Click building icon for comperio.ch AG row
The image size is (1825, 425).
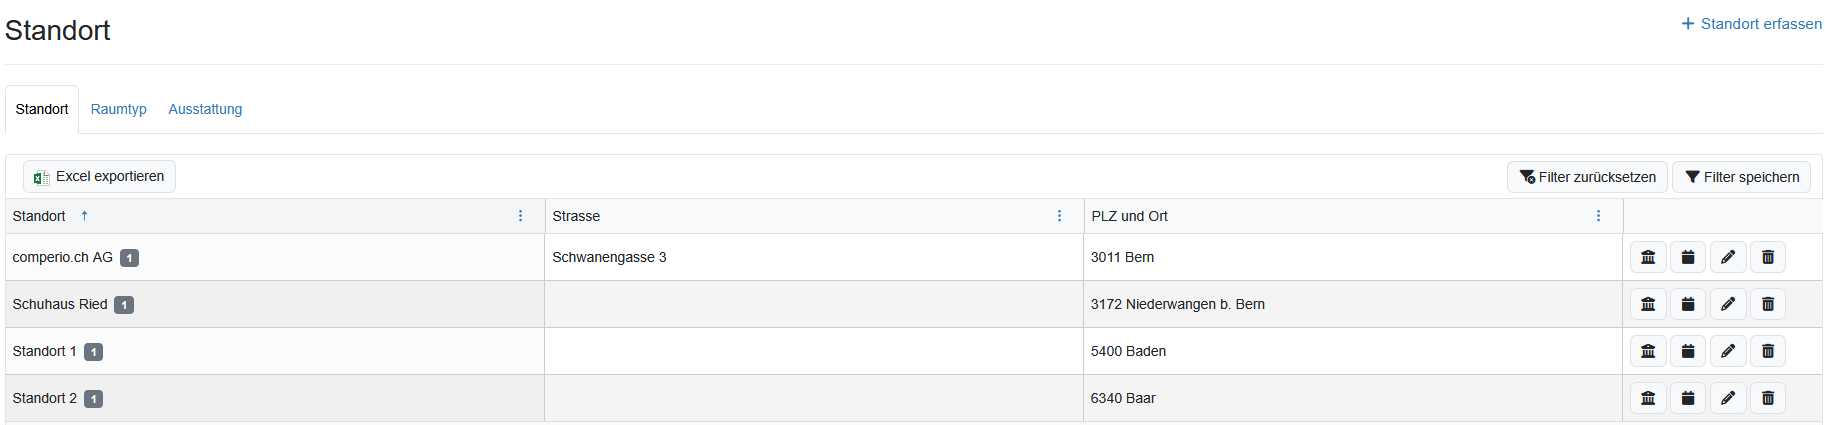1648,257
